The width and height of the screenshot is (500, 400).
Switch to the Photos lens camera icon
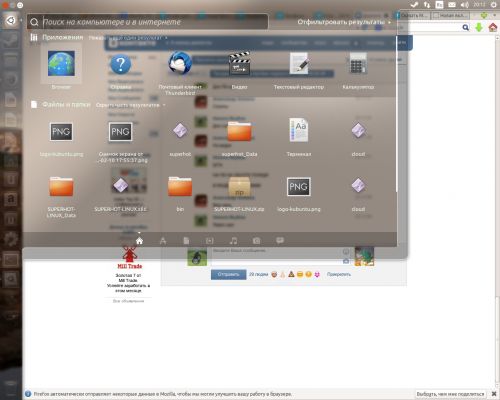click(256, 241)
